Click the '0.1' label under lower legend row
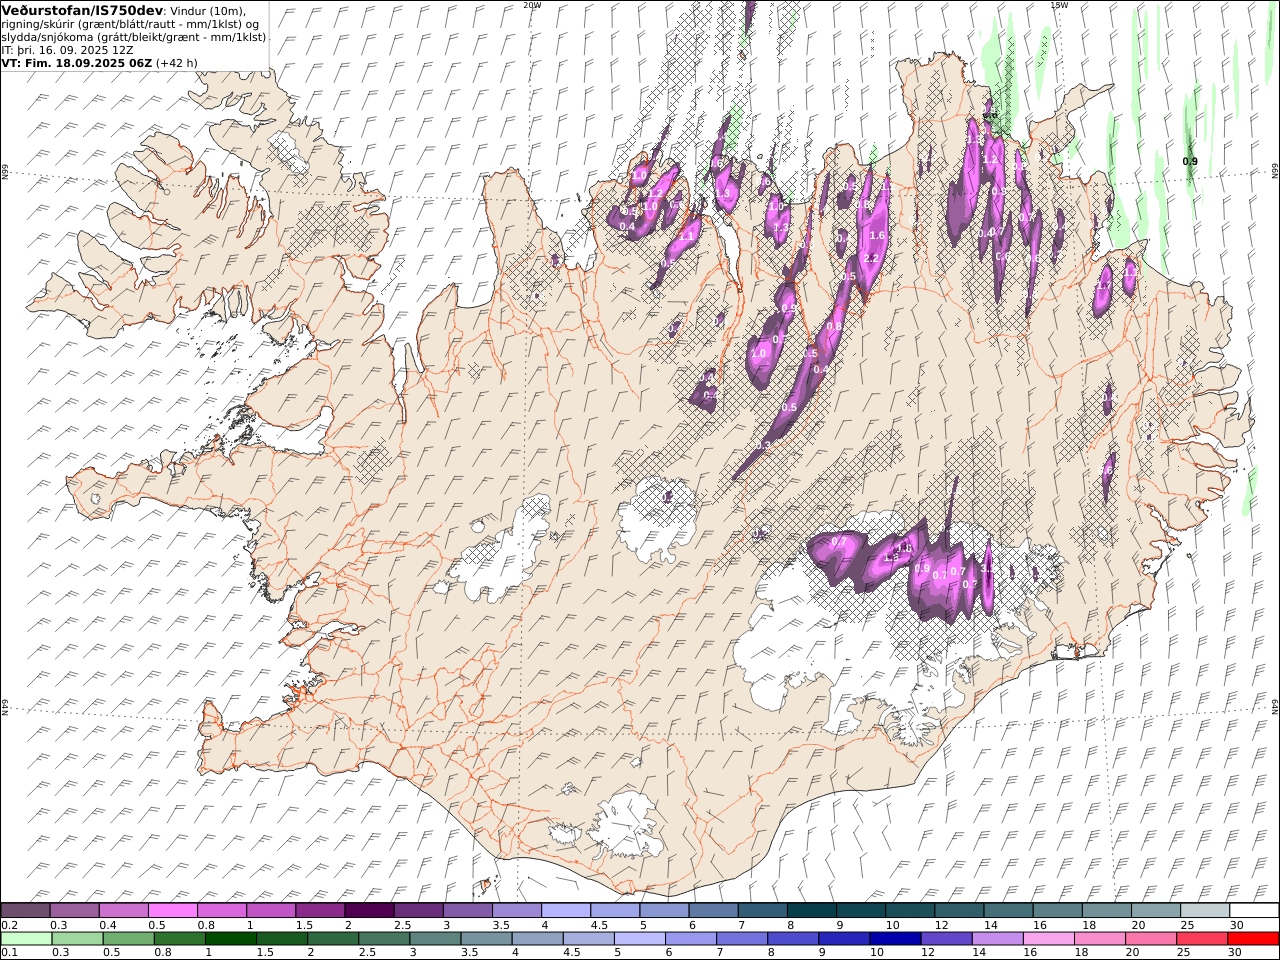The width and height of the screenshot is (1280, 960). click(8, 952)
